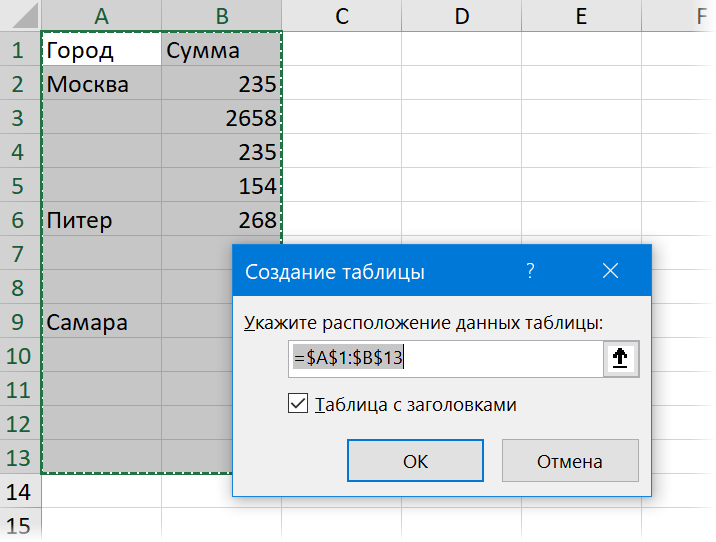The height and width of the screenshot is (542, 716).
Task: Click the table range input field
Action: (x=446, y=358)
